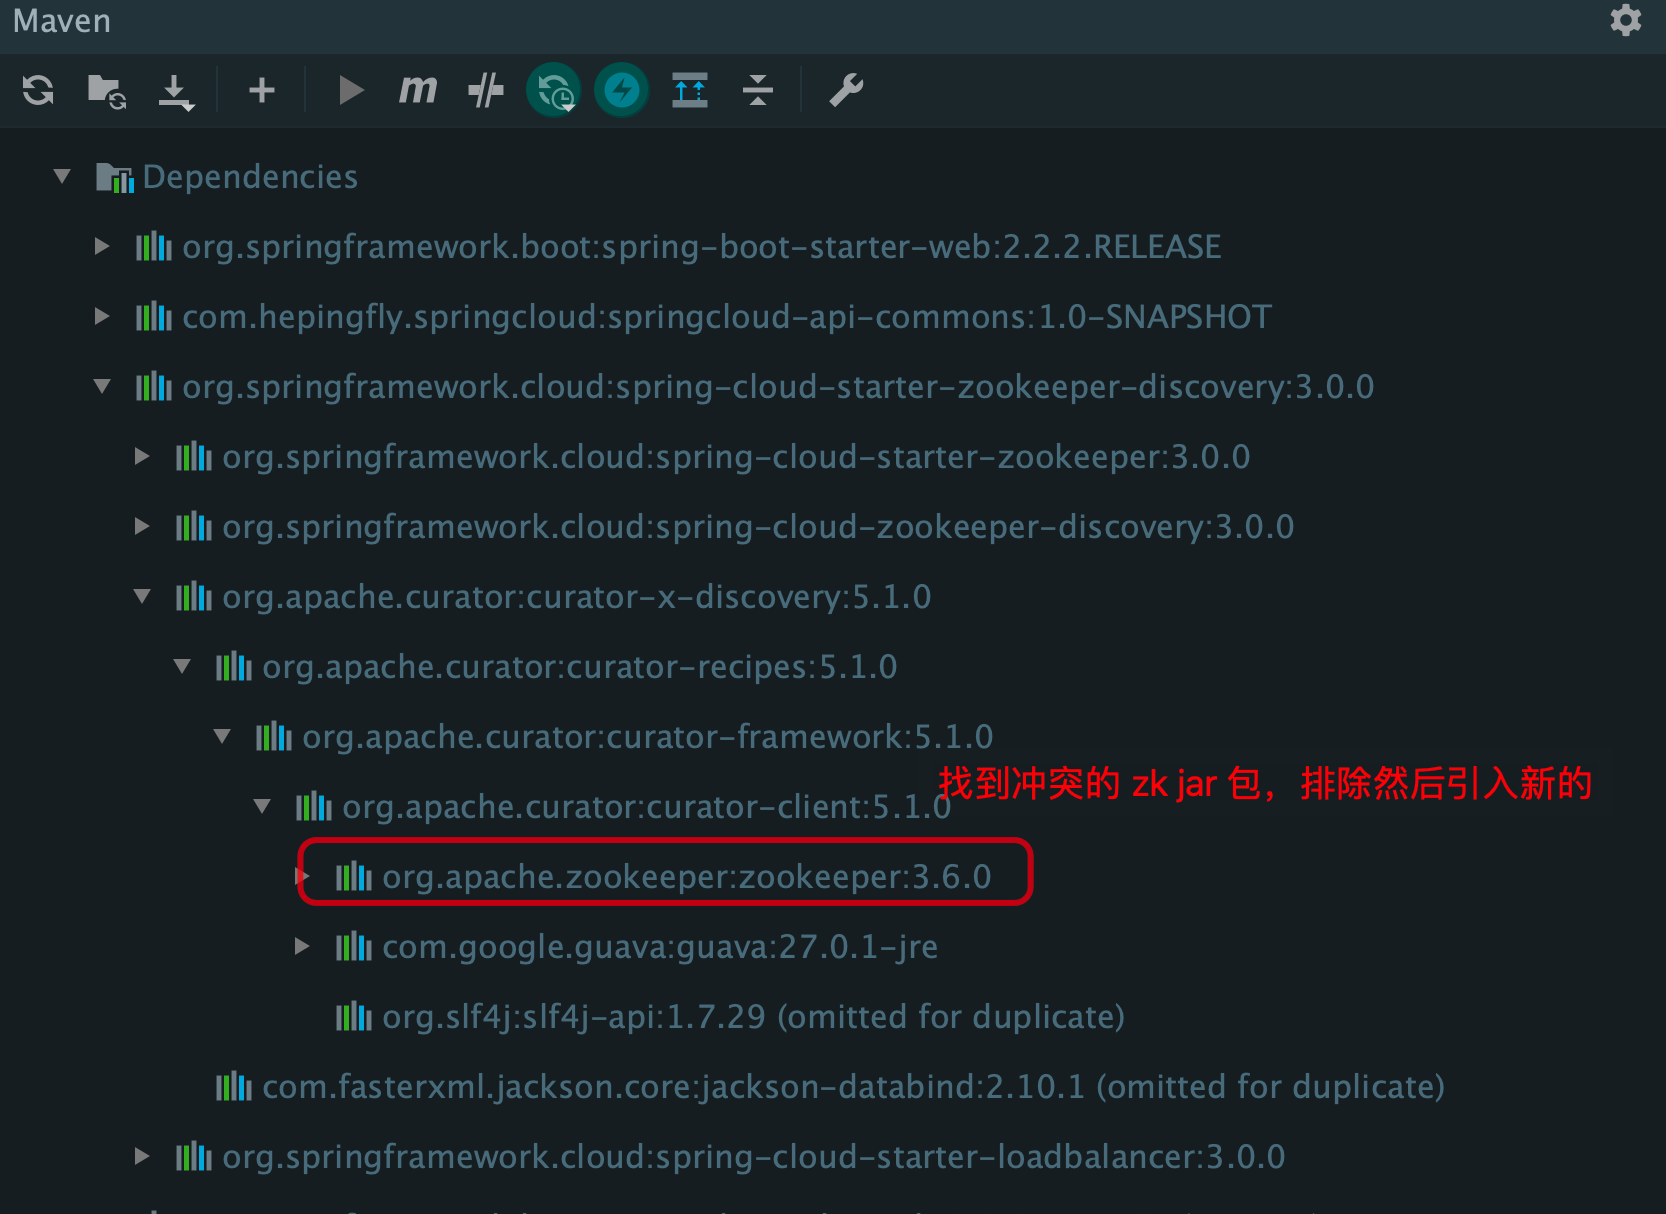Click Download Sources and Documentation icon
This screenshot has width=1666, height=1214.
tap(176, 92)
